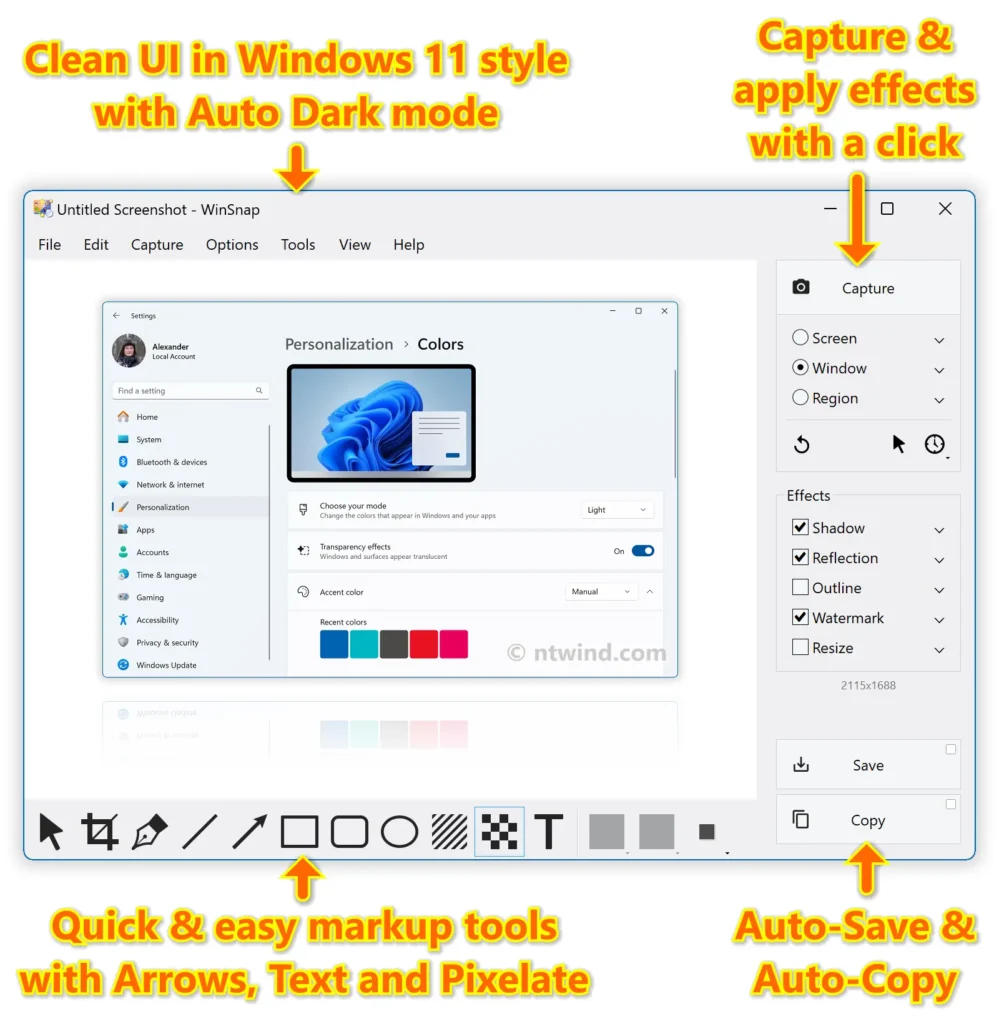Select the Pen drawing tool

tap(150, 831)
